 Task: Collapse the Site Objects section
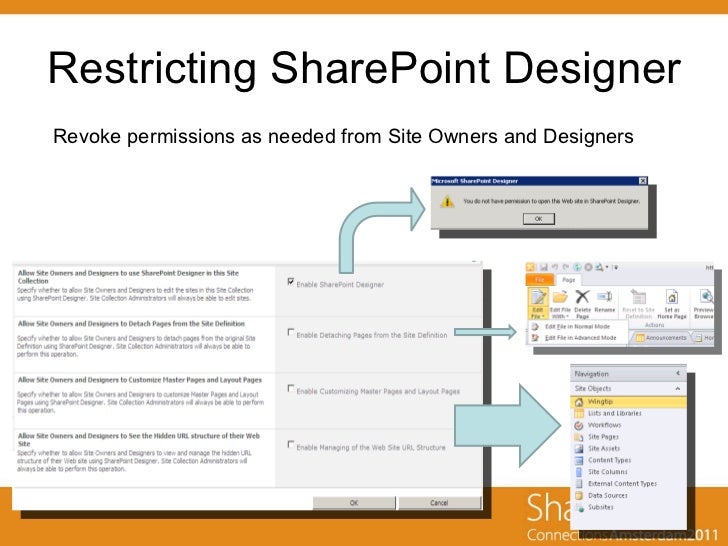[x=678, y=388]
